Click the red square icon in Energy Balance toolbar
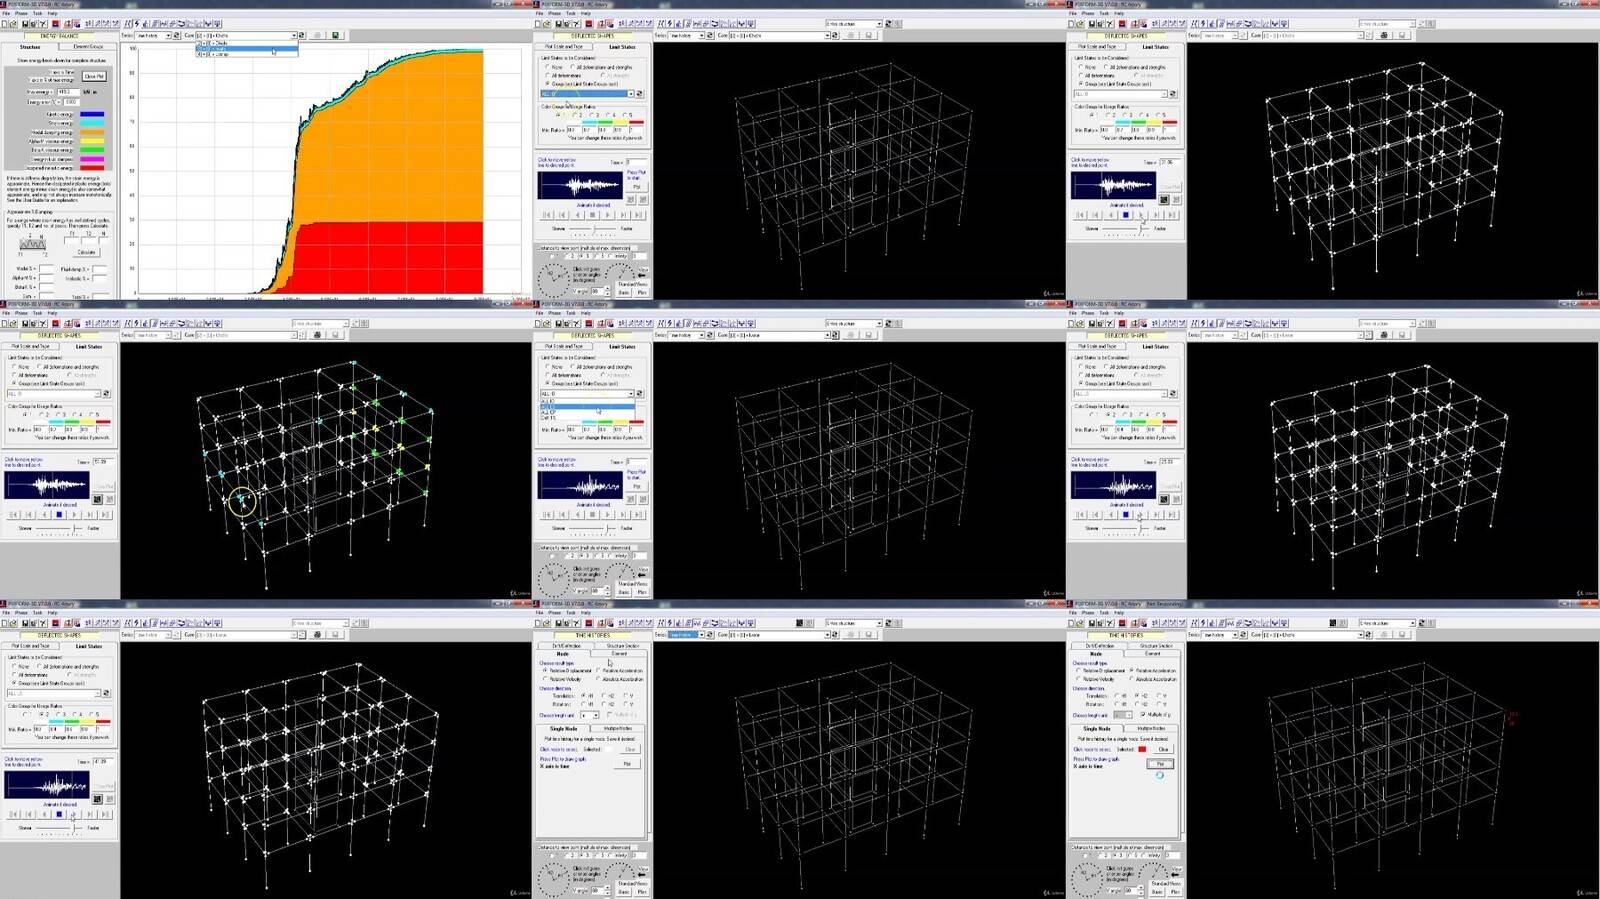Screen dimensions: 1600x899 pyautogui.click(x=56, y=24)
